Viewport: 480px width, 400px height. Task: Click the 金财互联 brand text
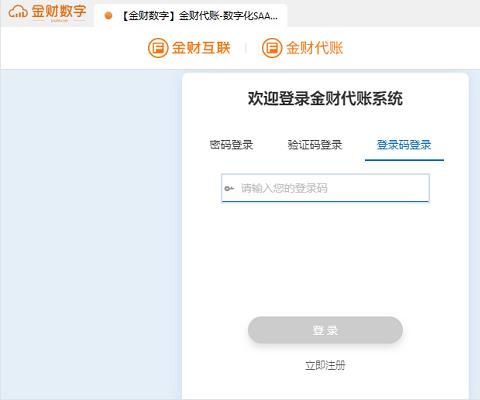pos(201,48)
